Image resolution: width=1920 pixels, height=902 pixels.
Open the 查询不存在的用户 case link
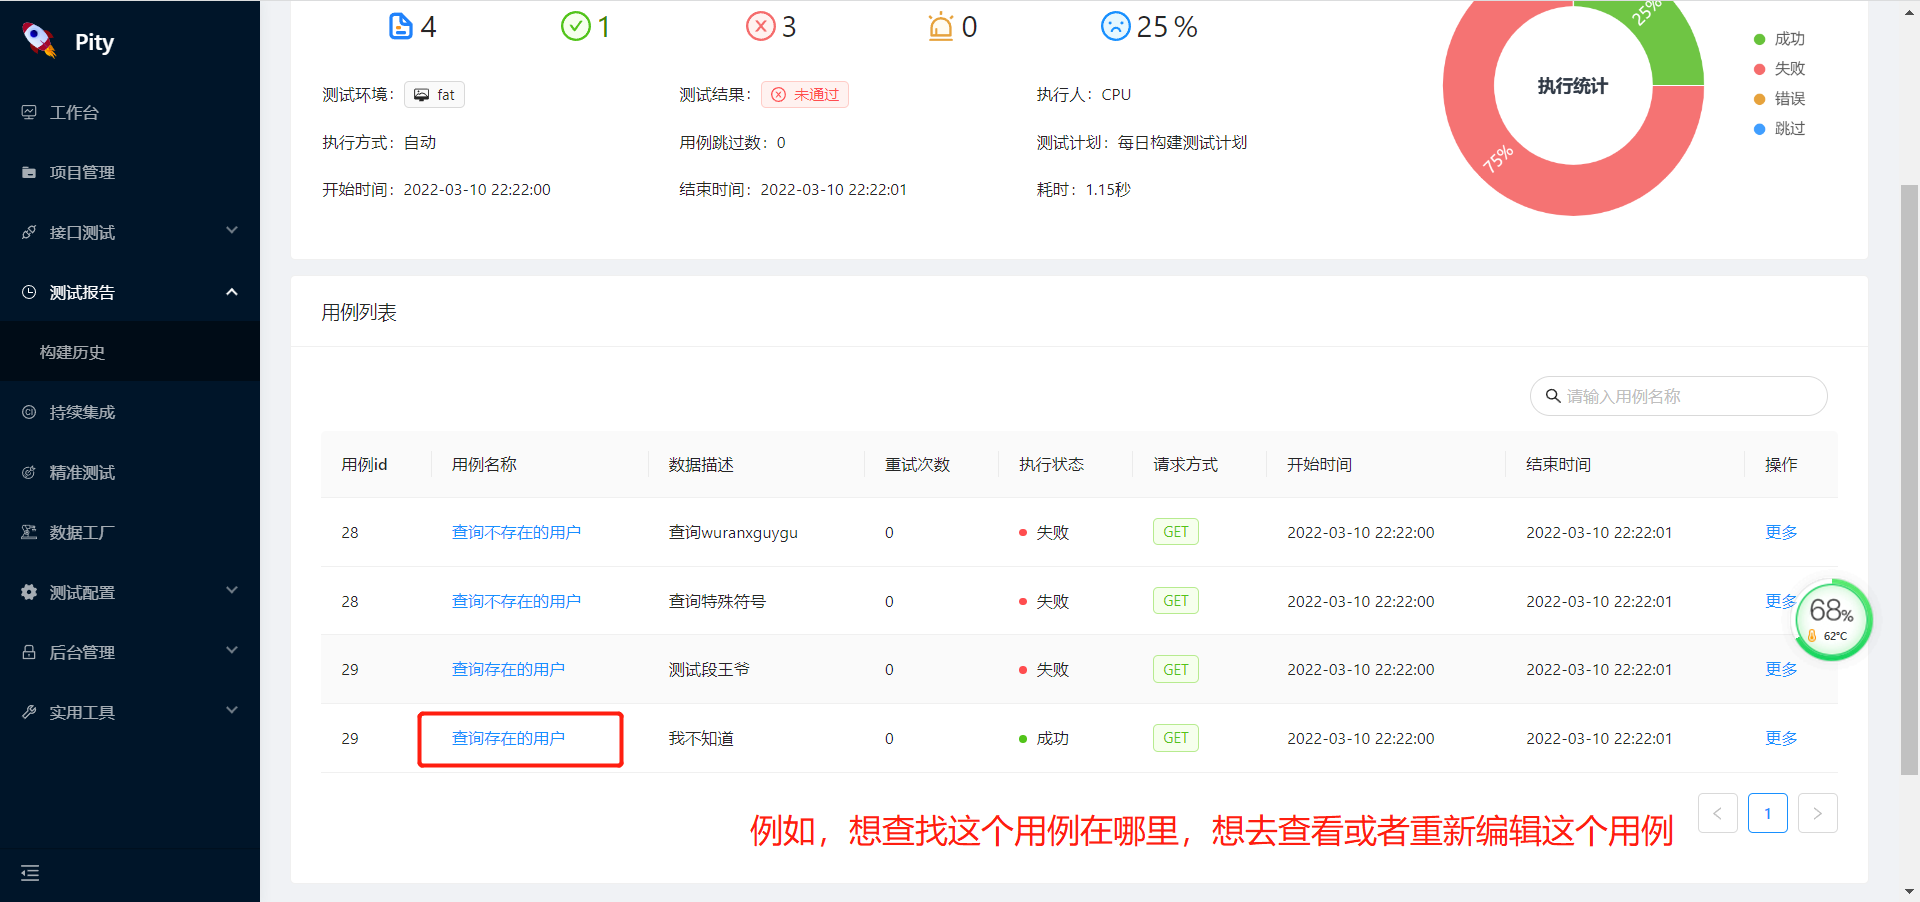pos(517,532)
